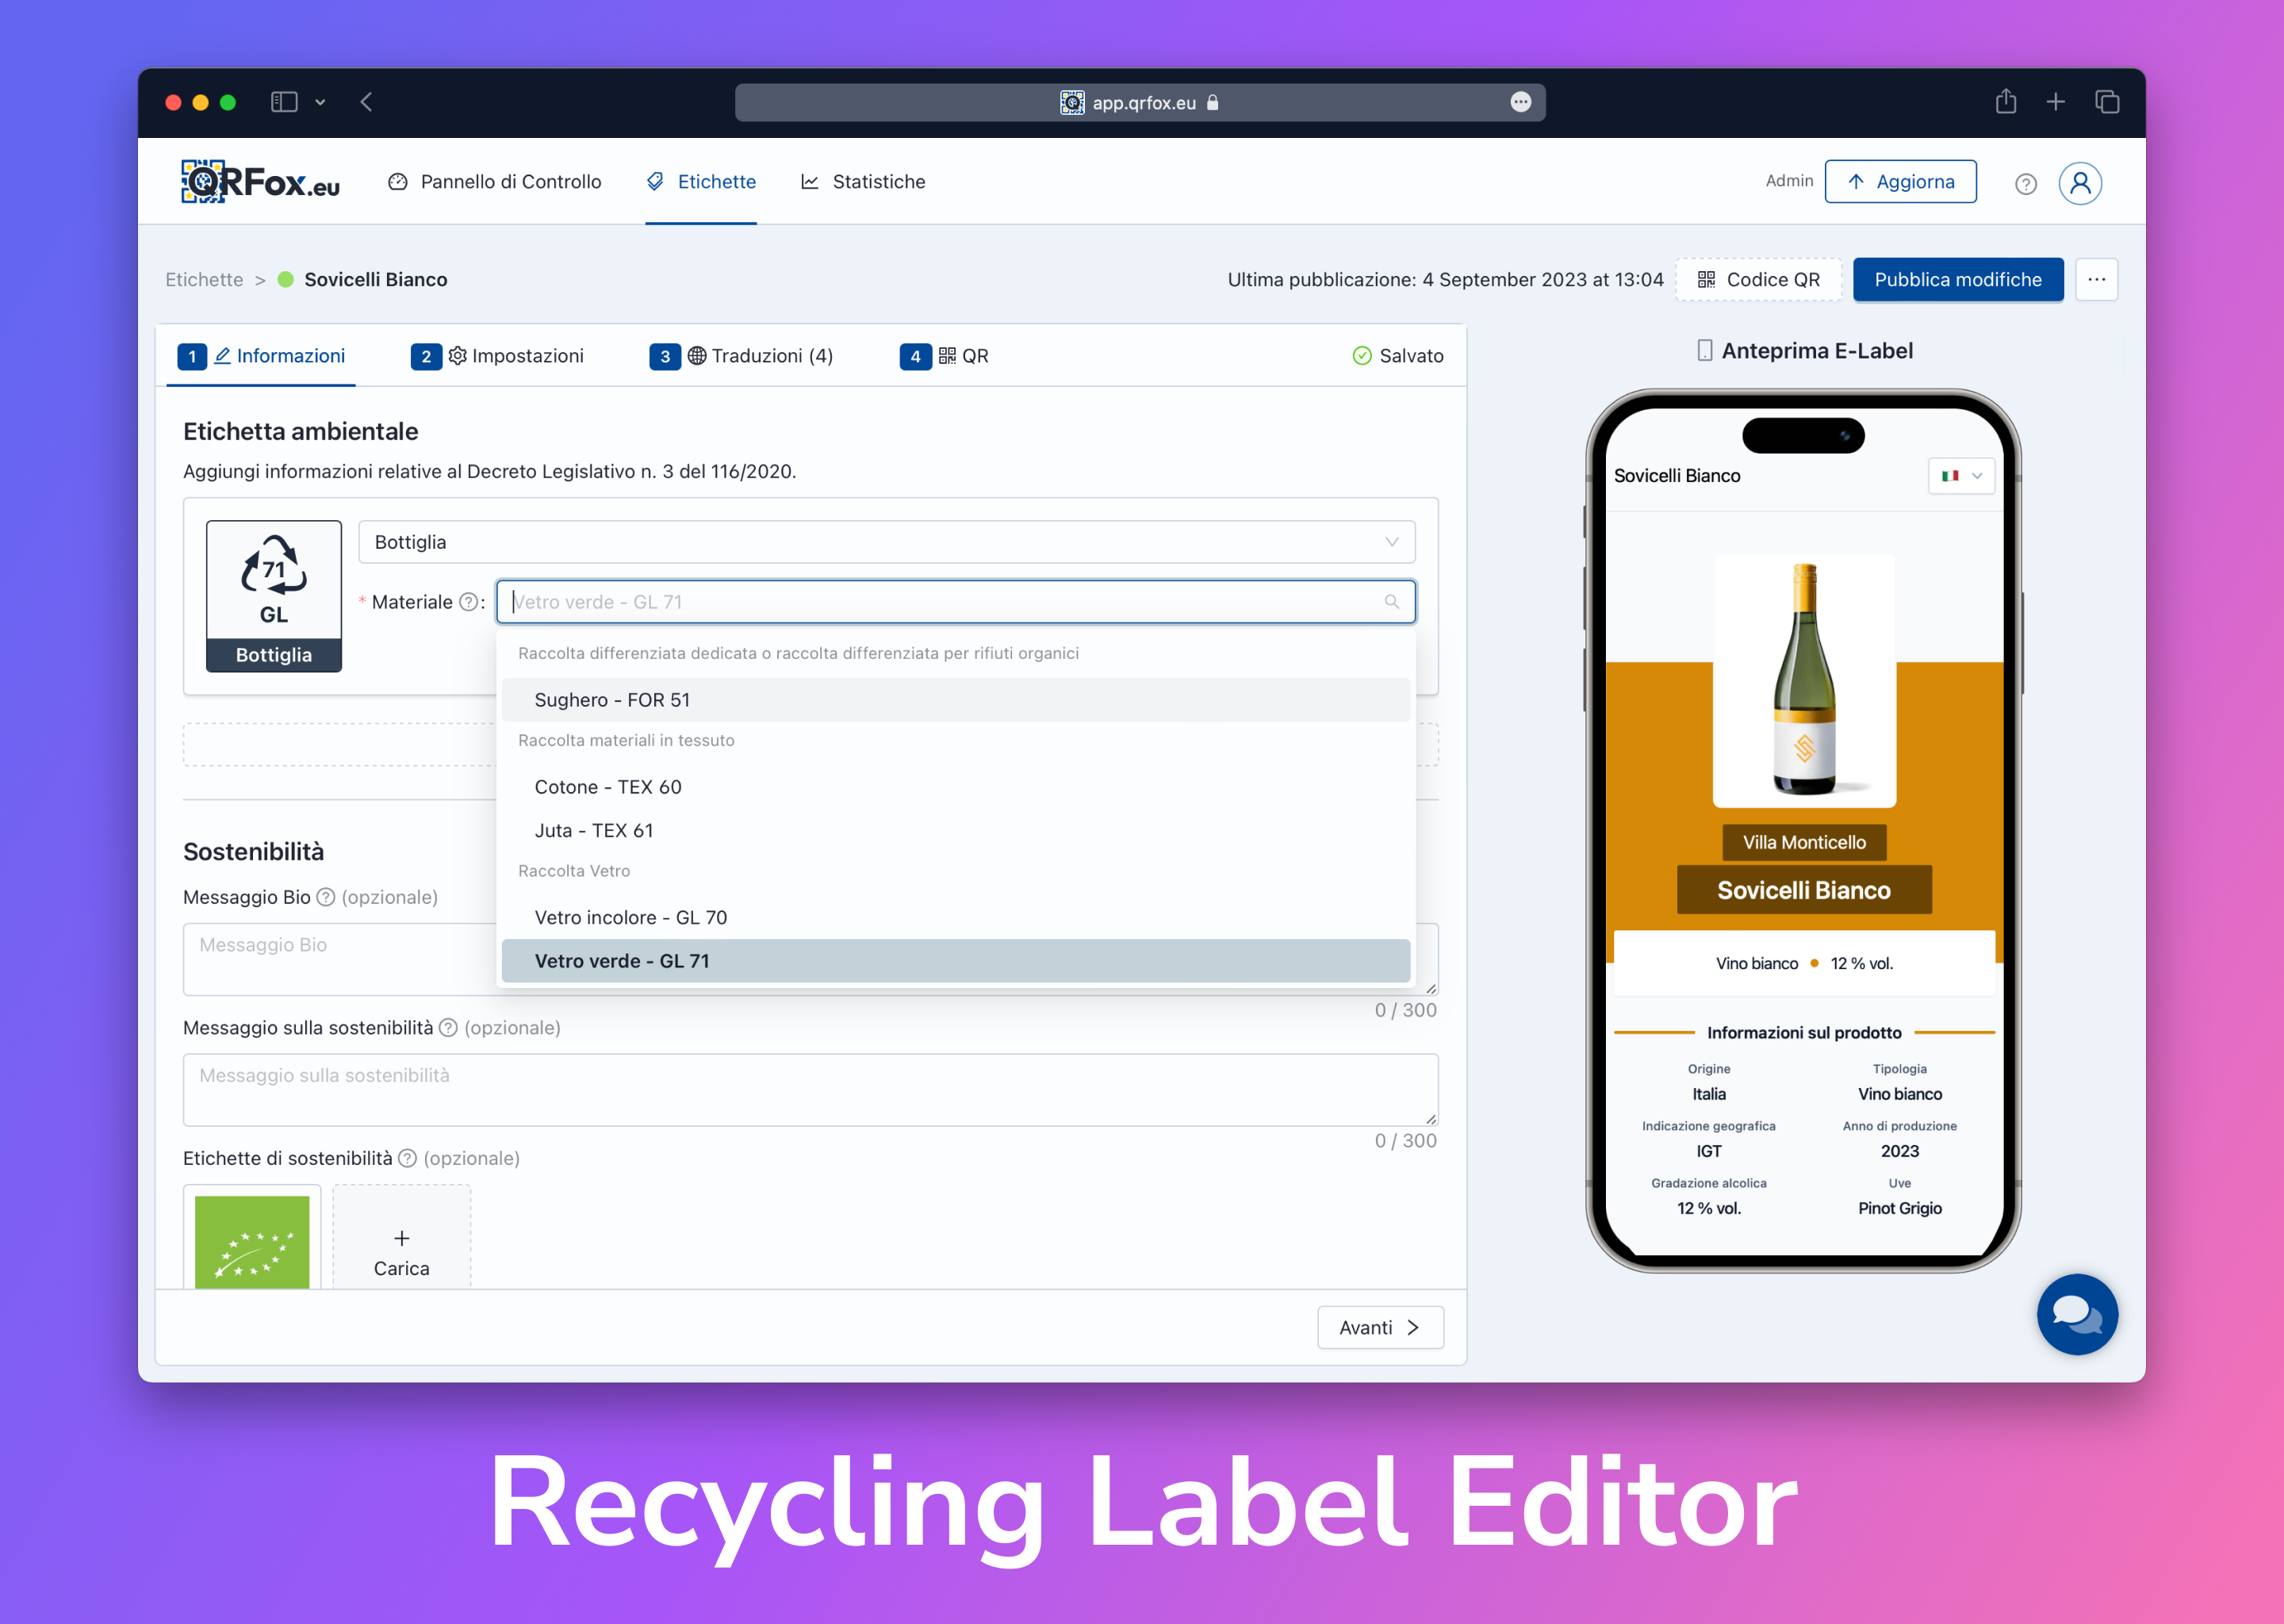Click the browser share icon
This screenshot has width=2284, height=1624.
2005,102
